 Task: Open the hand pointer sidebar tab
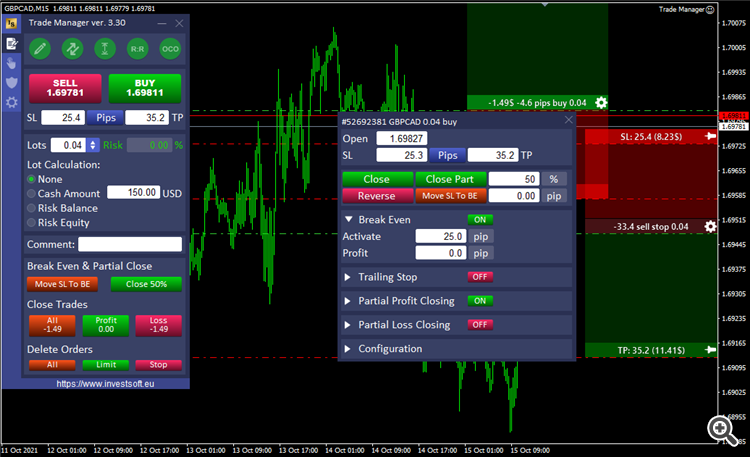[11, 63]
